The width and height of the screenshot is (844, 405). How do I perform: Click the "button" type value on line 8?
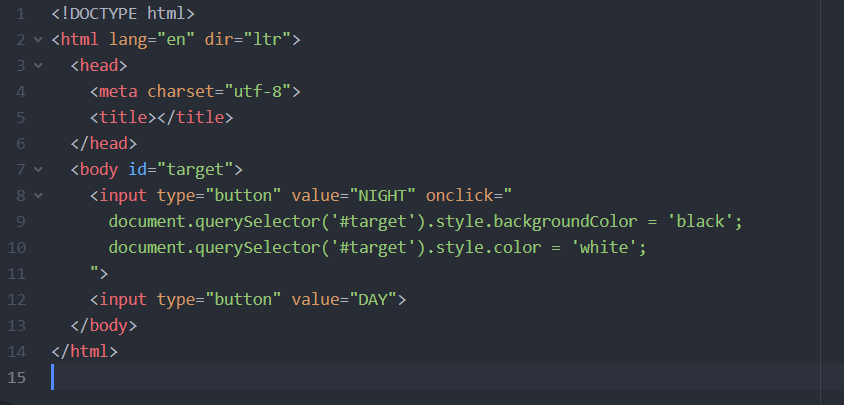point(243,195)
